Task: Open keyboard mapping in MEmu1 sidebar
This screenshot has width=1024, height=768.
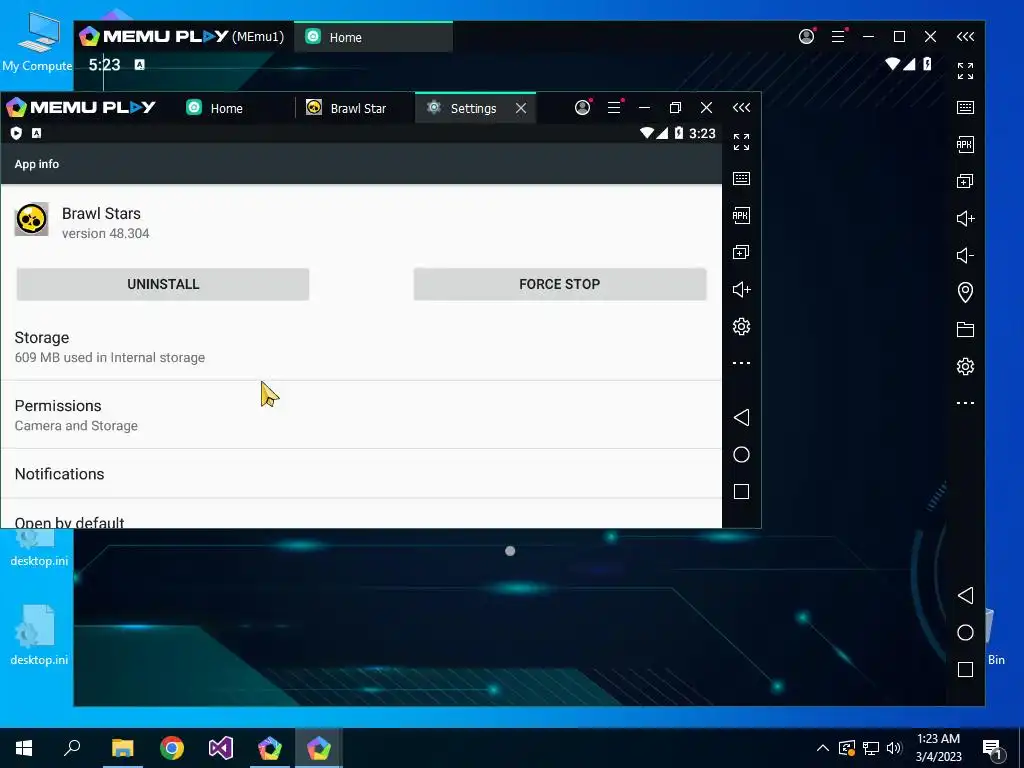Action: [x=965, y=107]
